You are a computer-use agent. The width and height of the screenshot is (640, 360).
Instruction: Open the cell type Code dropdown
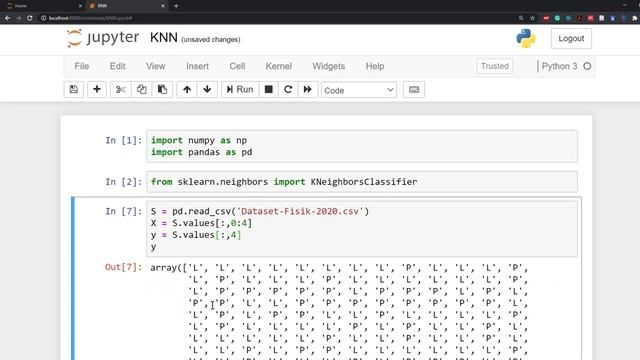(x=359, y=90)
